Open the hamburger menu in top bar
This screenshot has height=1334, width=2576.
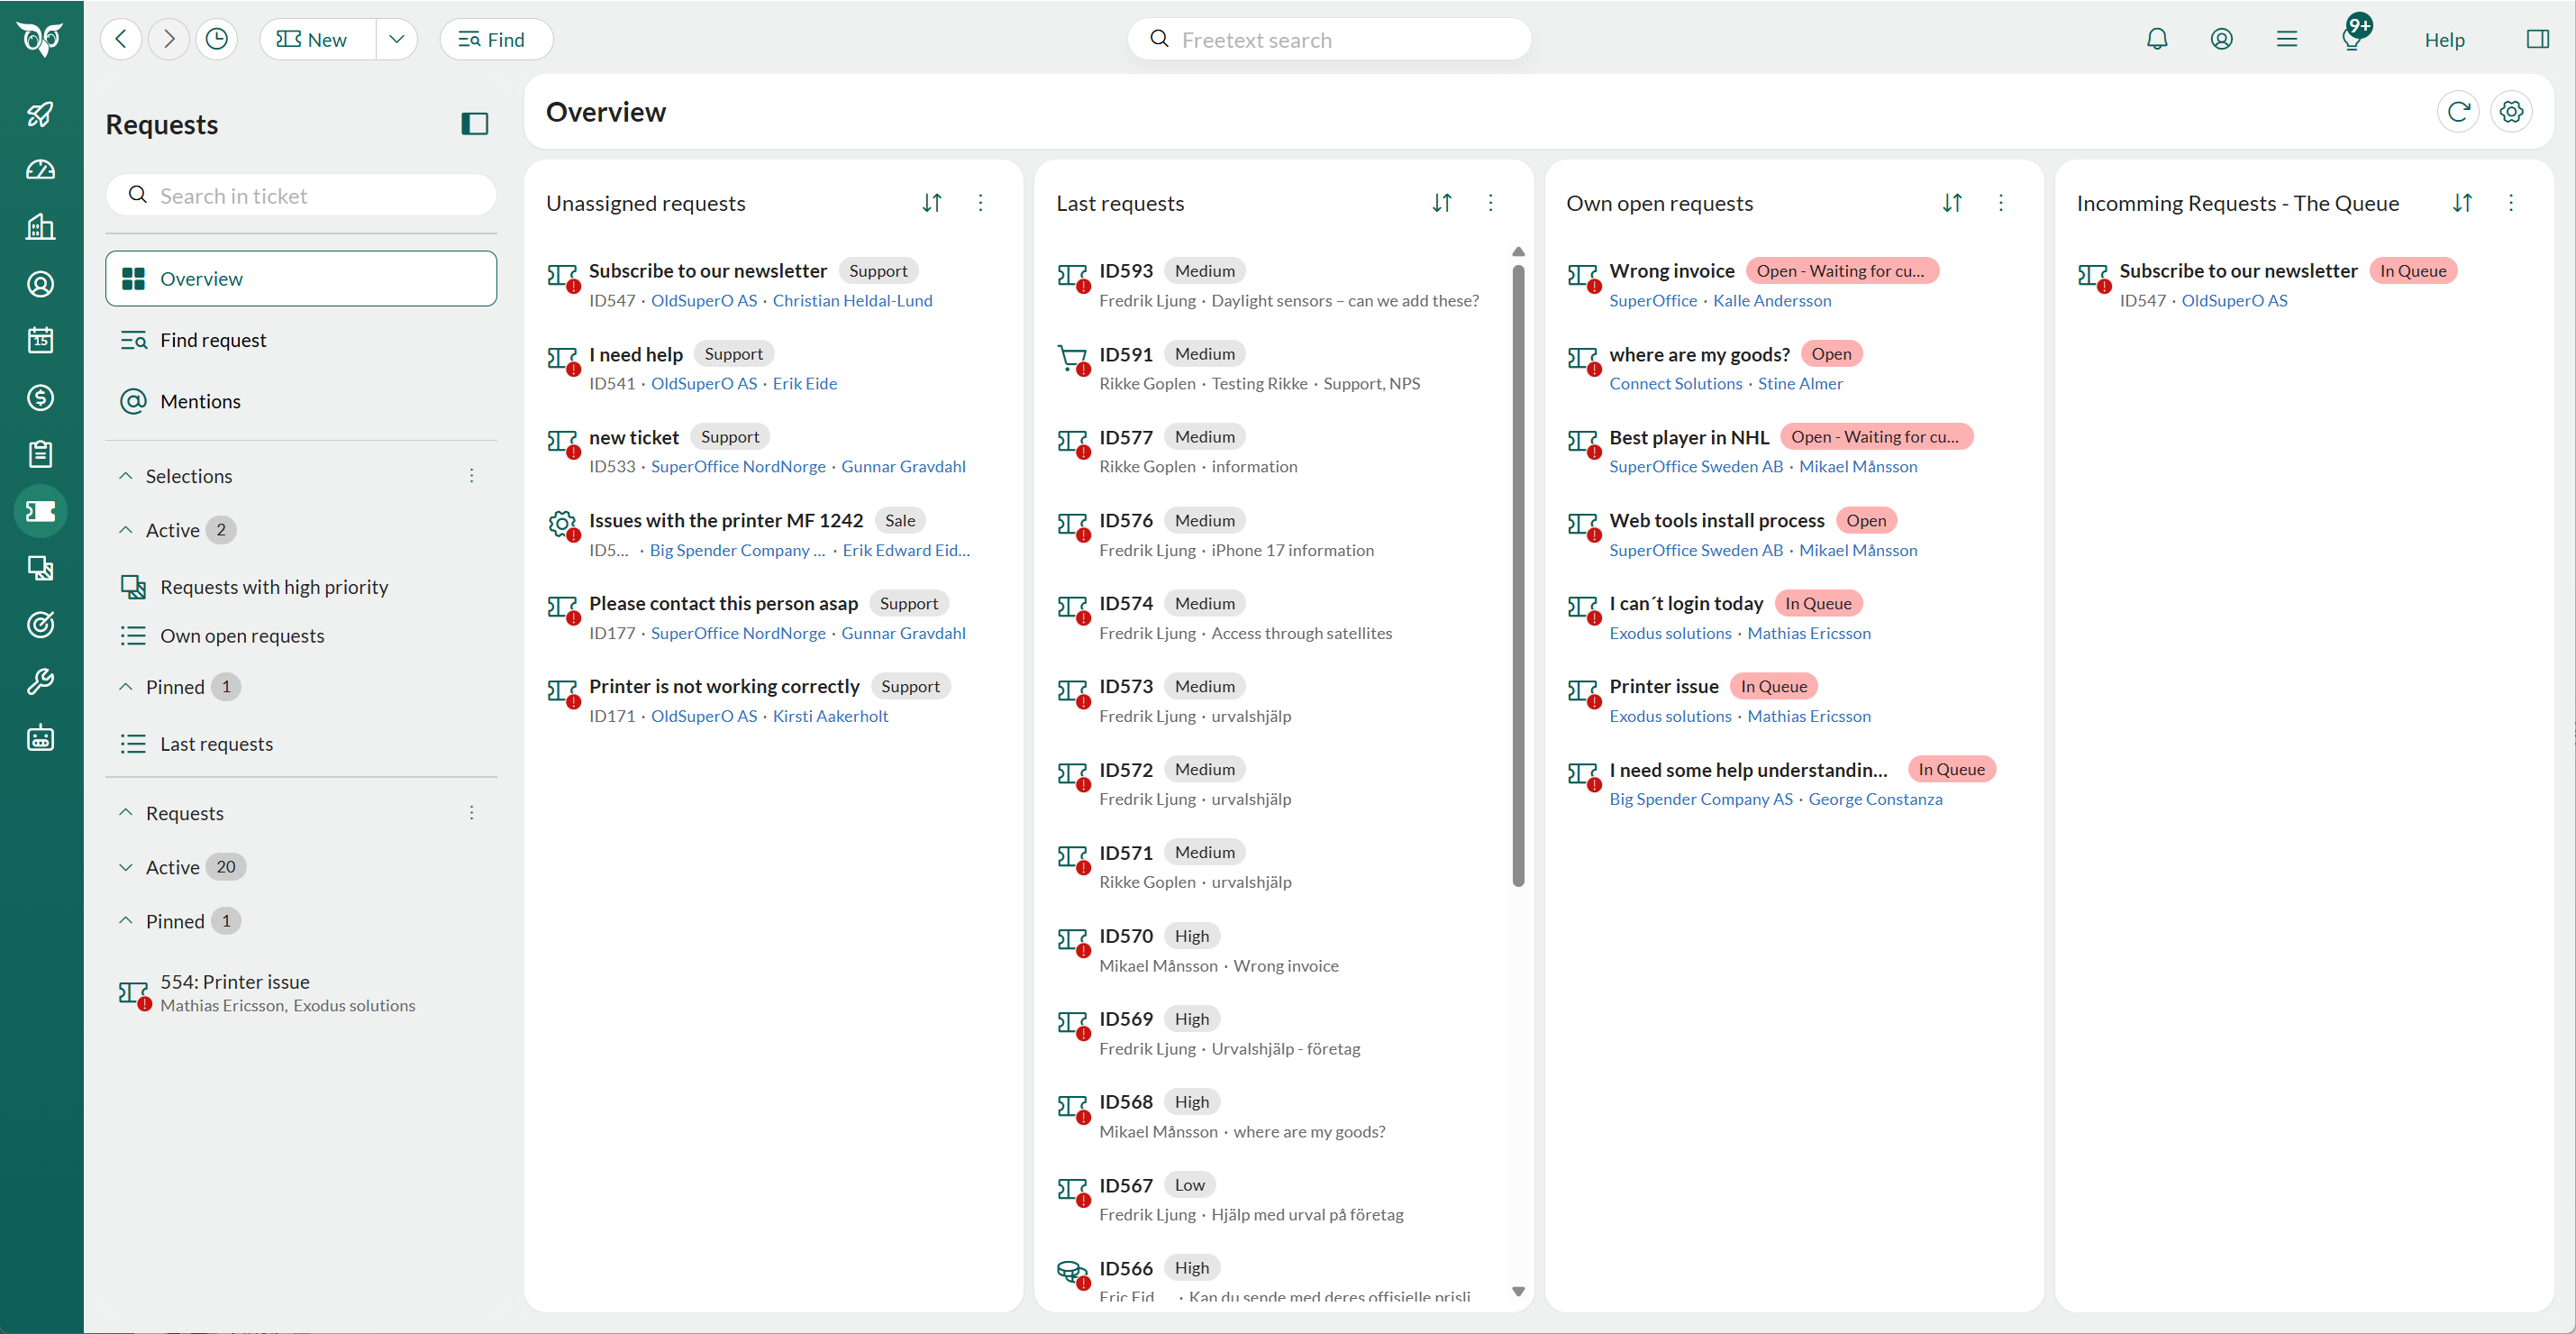tap(2286, 39)
